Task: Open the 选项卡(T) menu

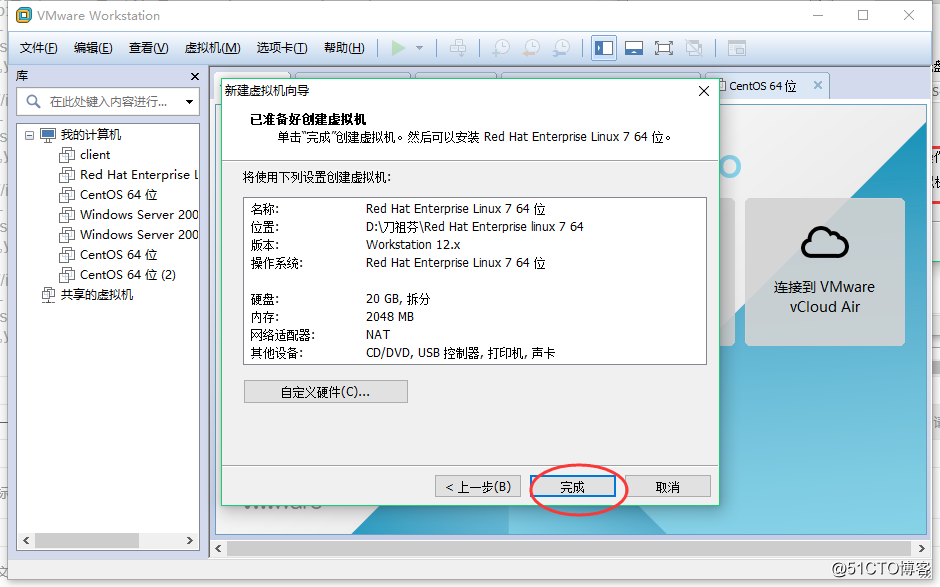Action: 282,48
